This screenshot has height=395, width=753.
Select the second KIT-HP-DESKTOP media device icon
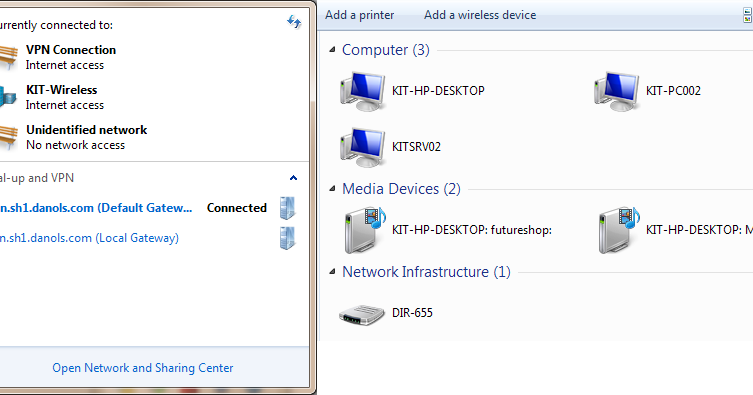[619, 230]
